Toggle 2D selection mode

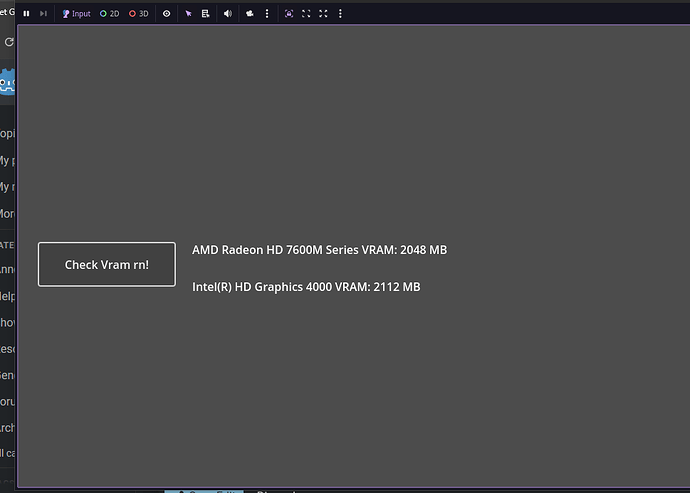[110, 14]
